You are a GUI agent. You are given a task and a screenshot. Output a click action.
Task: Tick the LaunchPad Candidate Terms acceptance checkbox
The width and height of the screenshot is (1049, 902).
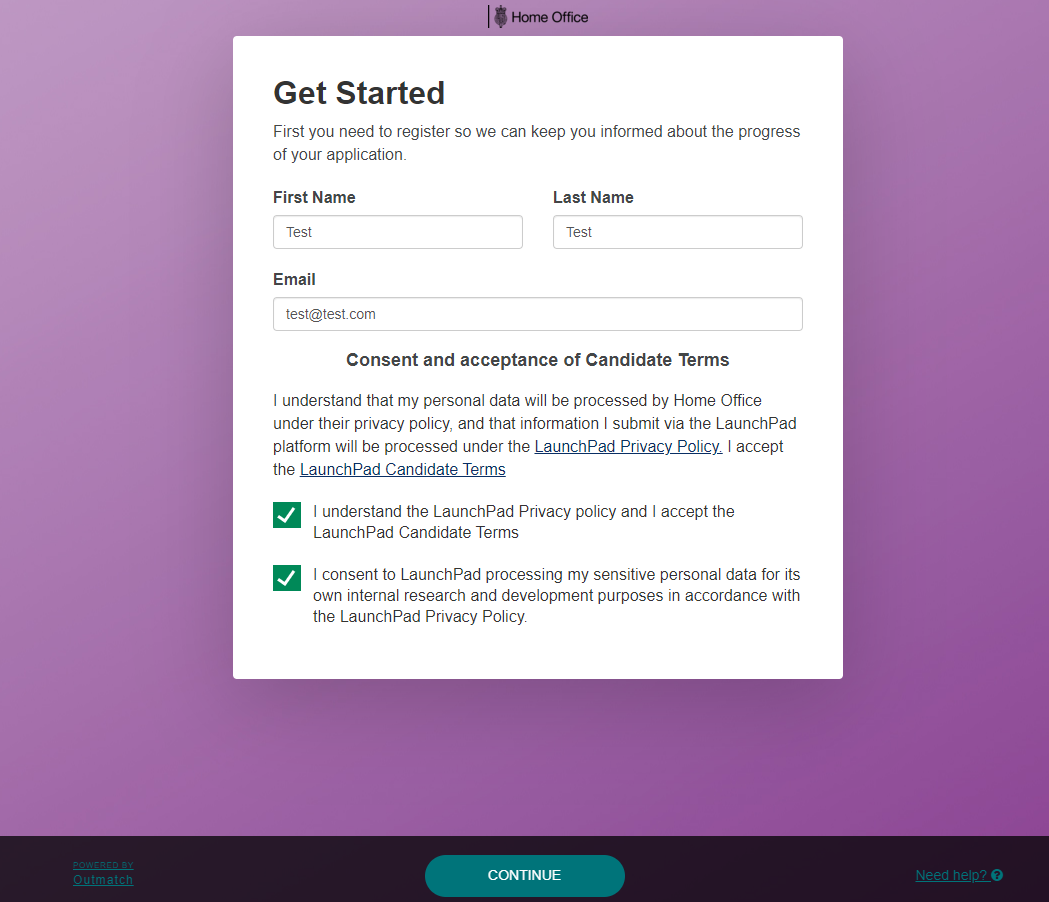(287, 515)
